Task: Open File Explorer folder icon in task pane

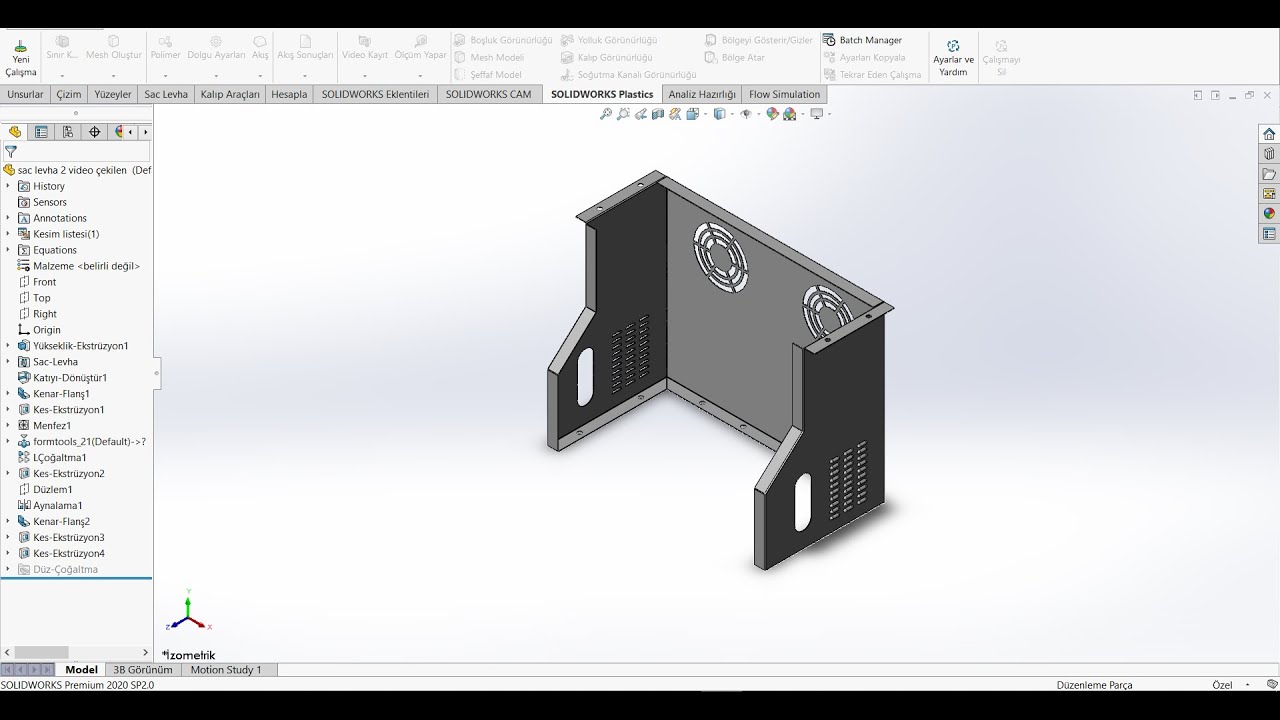Action: [x=1269, y=174]
